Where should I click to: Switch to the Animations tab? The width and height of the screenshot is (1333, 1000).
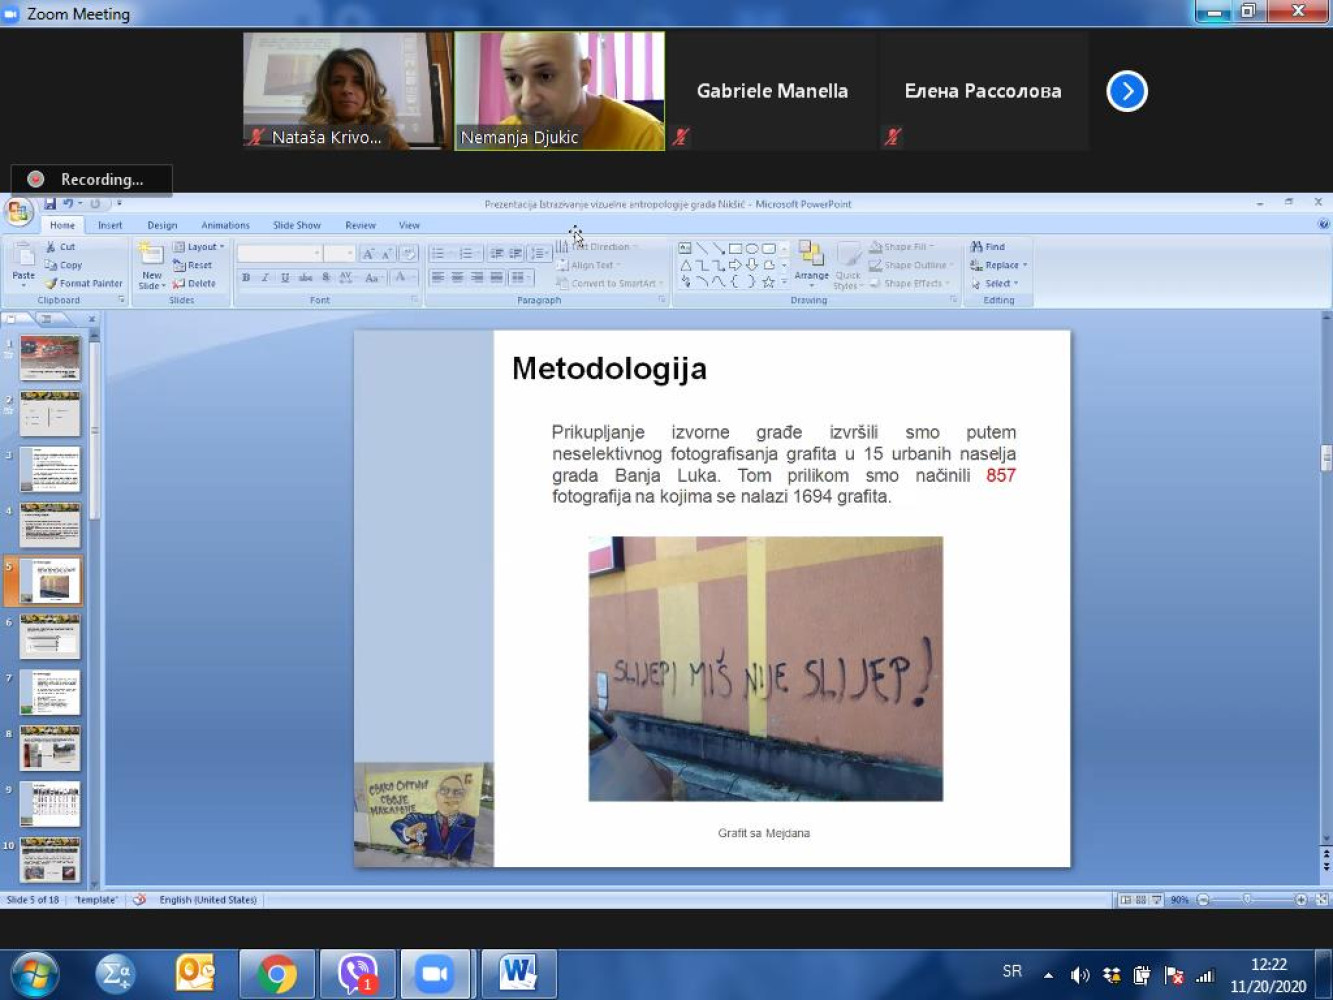coord(225,225)
